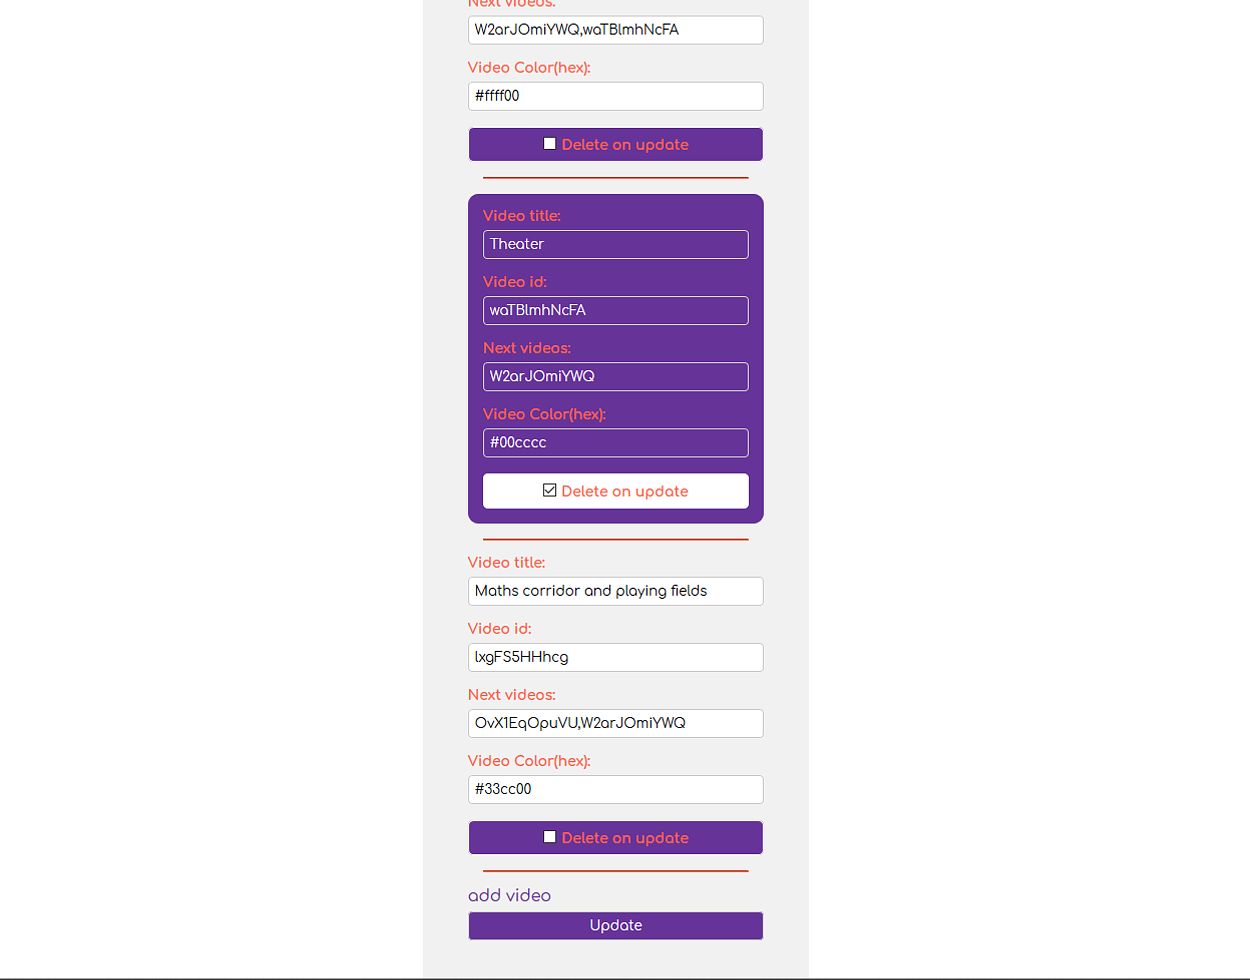Screen dimensions: 1250x980
Task: Click Next videos field with OvX1EqOpuVU,W2arJOmiYWQ
Action: coord(616,723)
